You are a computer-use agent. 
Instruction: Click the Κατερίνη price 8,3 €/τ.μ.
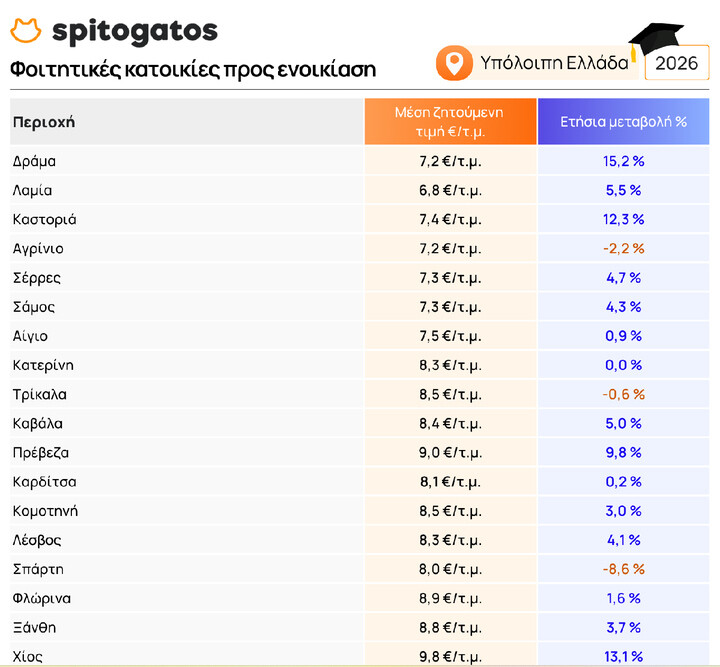click(450, 365)
